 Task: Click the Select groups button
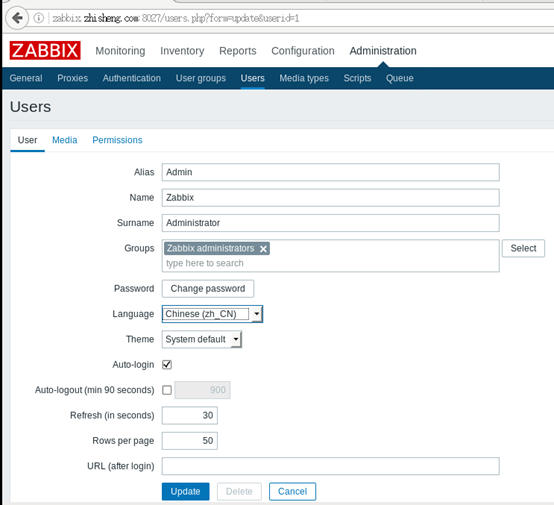523,248
